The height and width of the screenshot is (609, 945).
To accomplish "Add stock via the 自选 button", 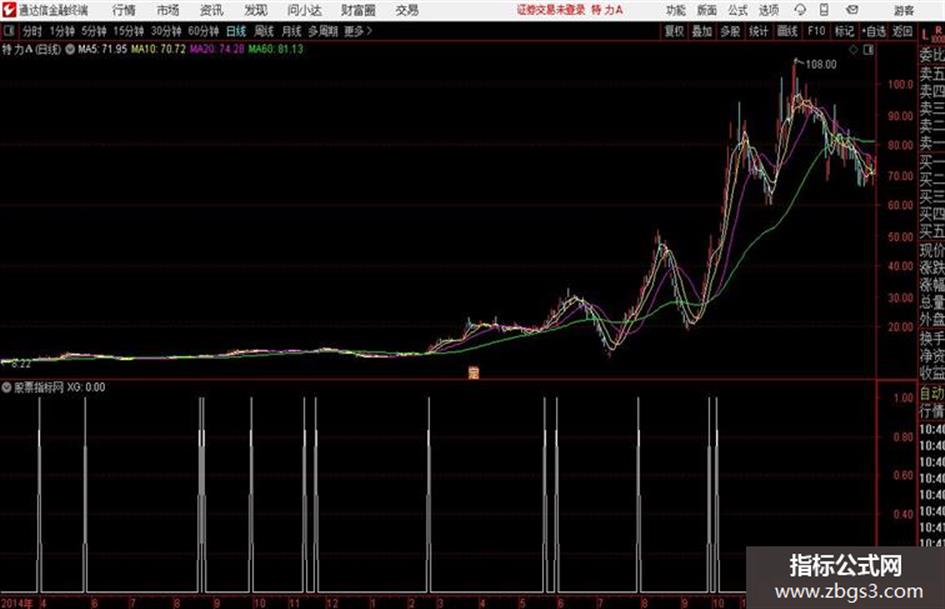I will pyautogui.click(x=873, y=31).
